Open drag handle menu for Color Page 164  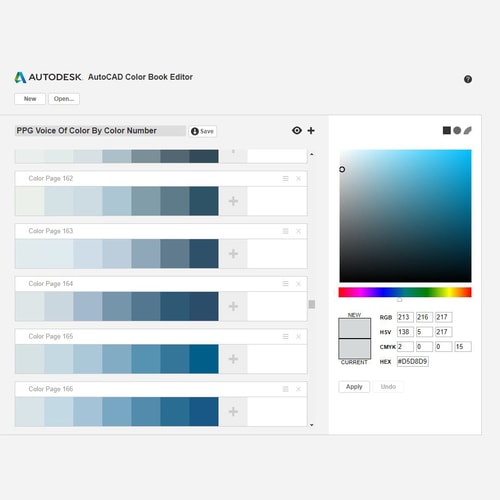click(285, 284)
